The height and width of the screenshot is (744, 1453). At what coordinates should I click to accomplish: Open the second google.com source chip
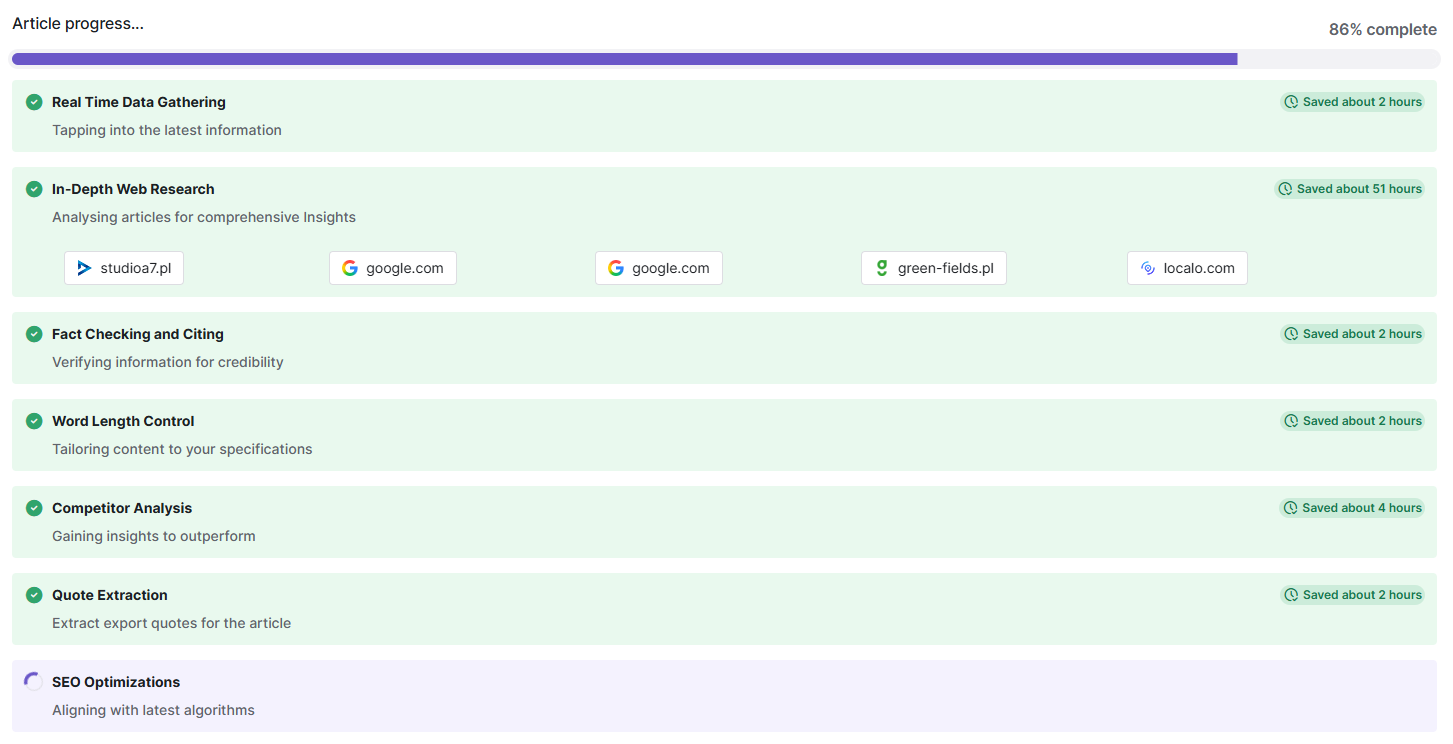point(659,268)
